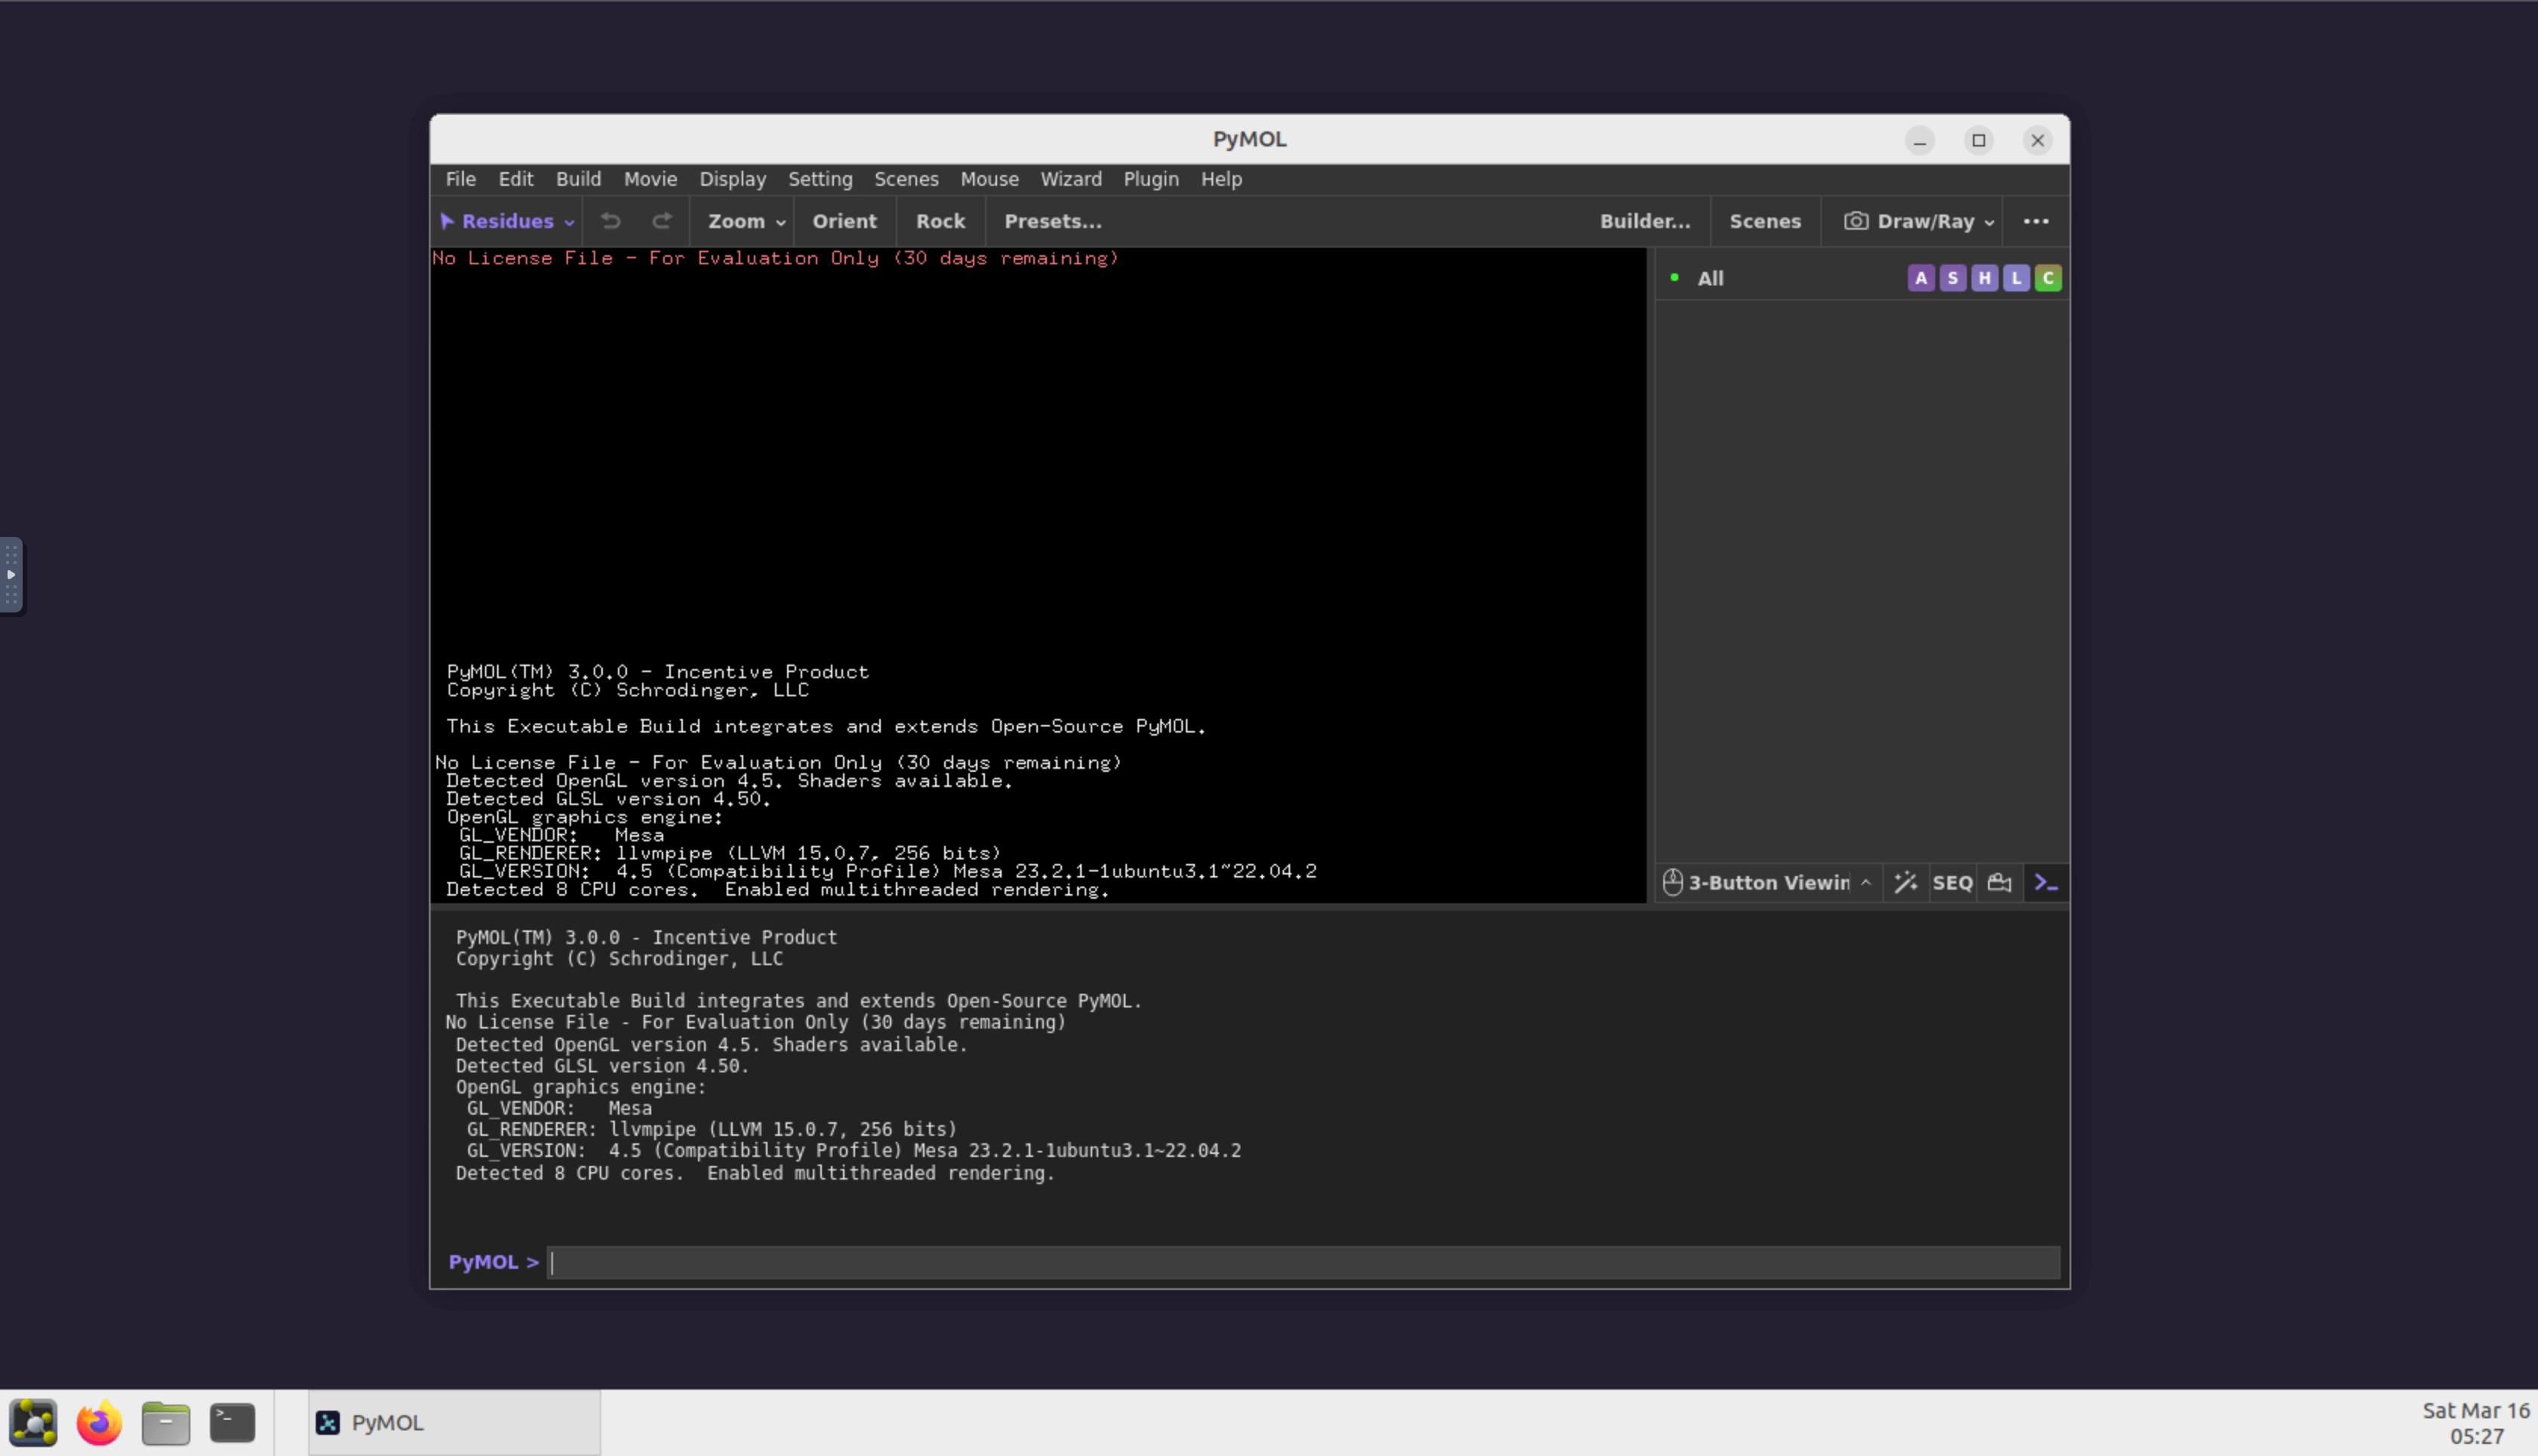This screenshot has height=1456, width=2538.
Task: Open the three-dots more options menu
Action: [2036, 221]
